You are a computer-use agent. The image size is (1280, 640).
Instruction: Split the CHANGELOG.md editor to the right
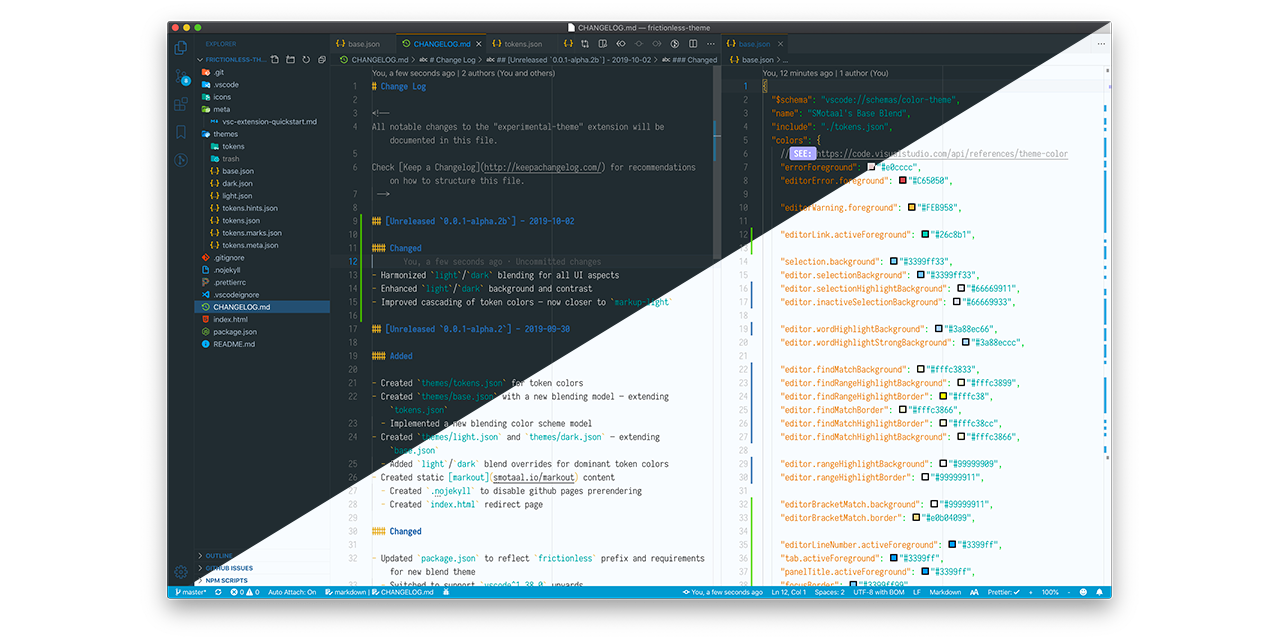point(693,44)
